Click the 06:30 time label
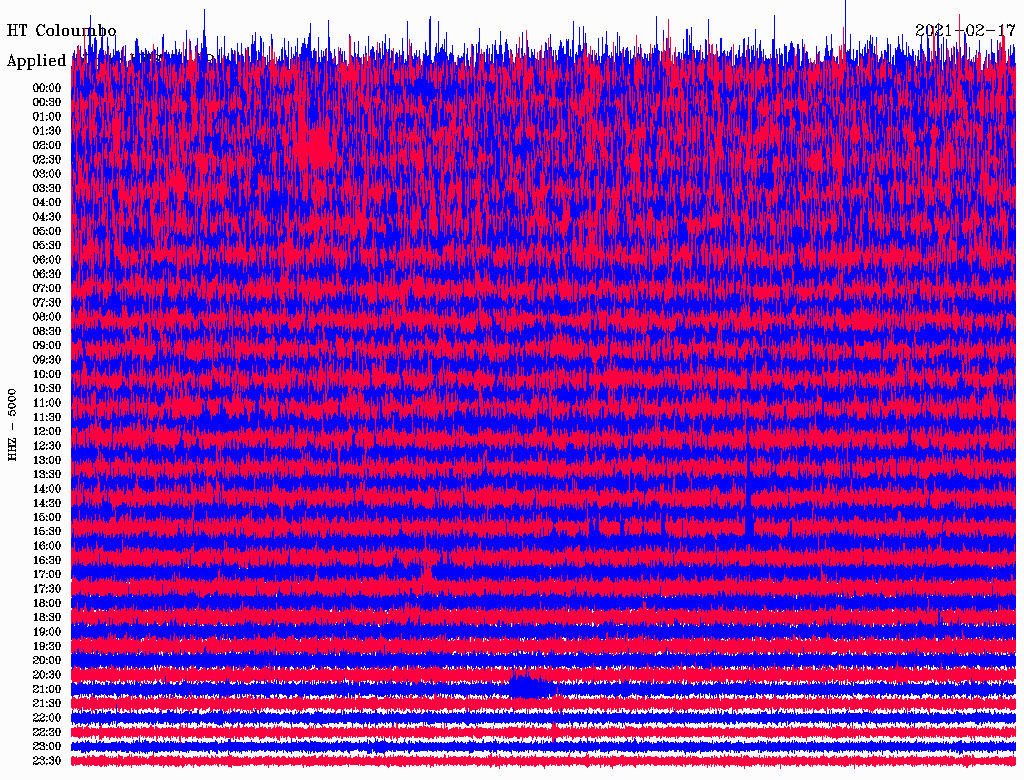1024x780 pixels. [x=47, y=274]
